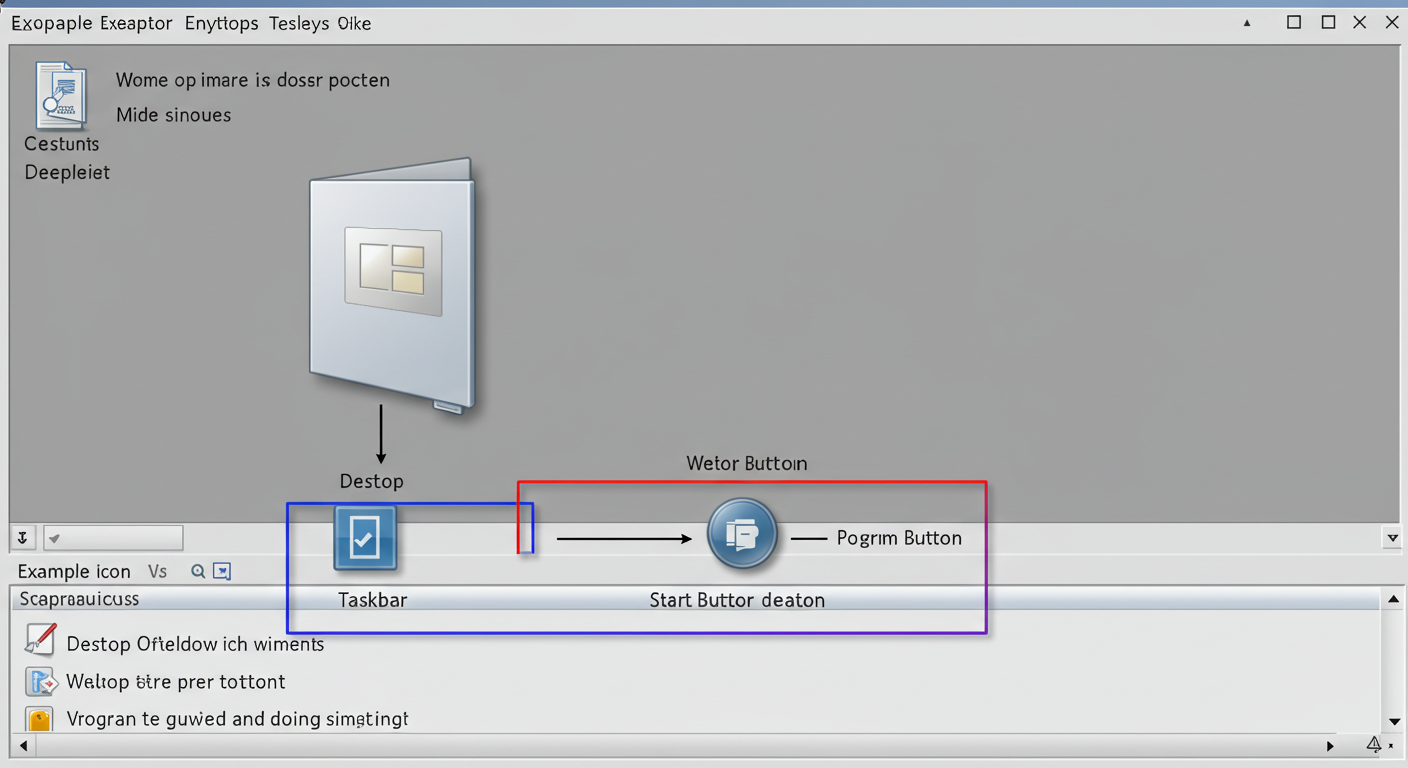Click the red pencil icon beside Destop Ofteldow
This screenshot has height=768, width=1408.
[x=40, y=640]
